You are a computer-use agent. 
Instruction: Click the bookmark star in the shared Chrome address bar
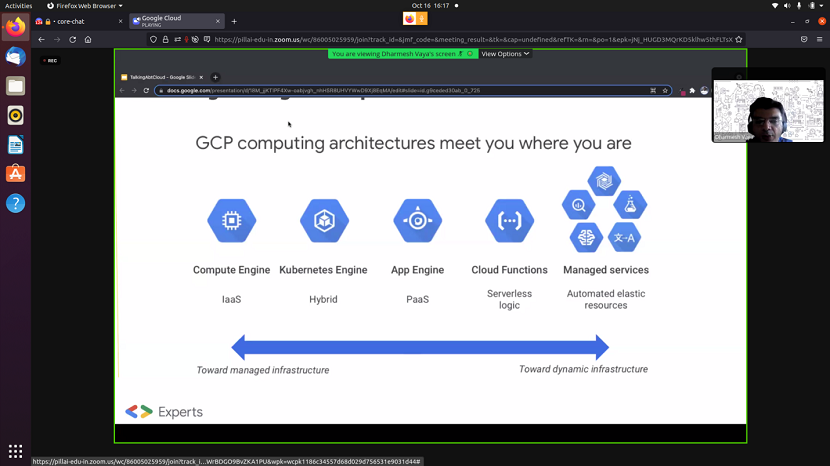[665, 91]
